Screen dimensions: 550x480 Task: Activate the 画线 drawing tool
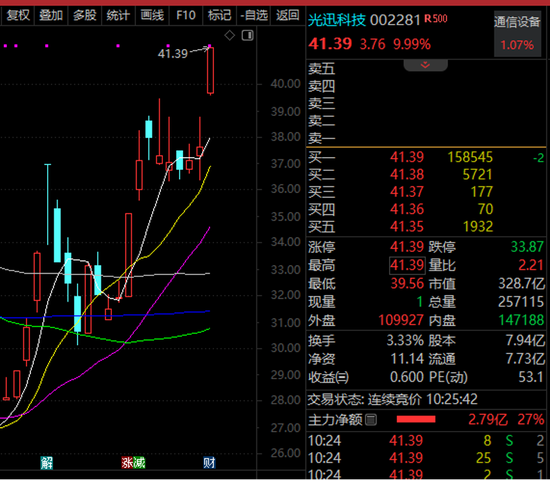(x=152, y=15)
